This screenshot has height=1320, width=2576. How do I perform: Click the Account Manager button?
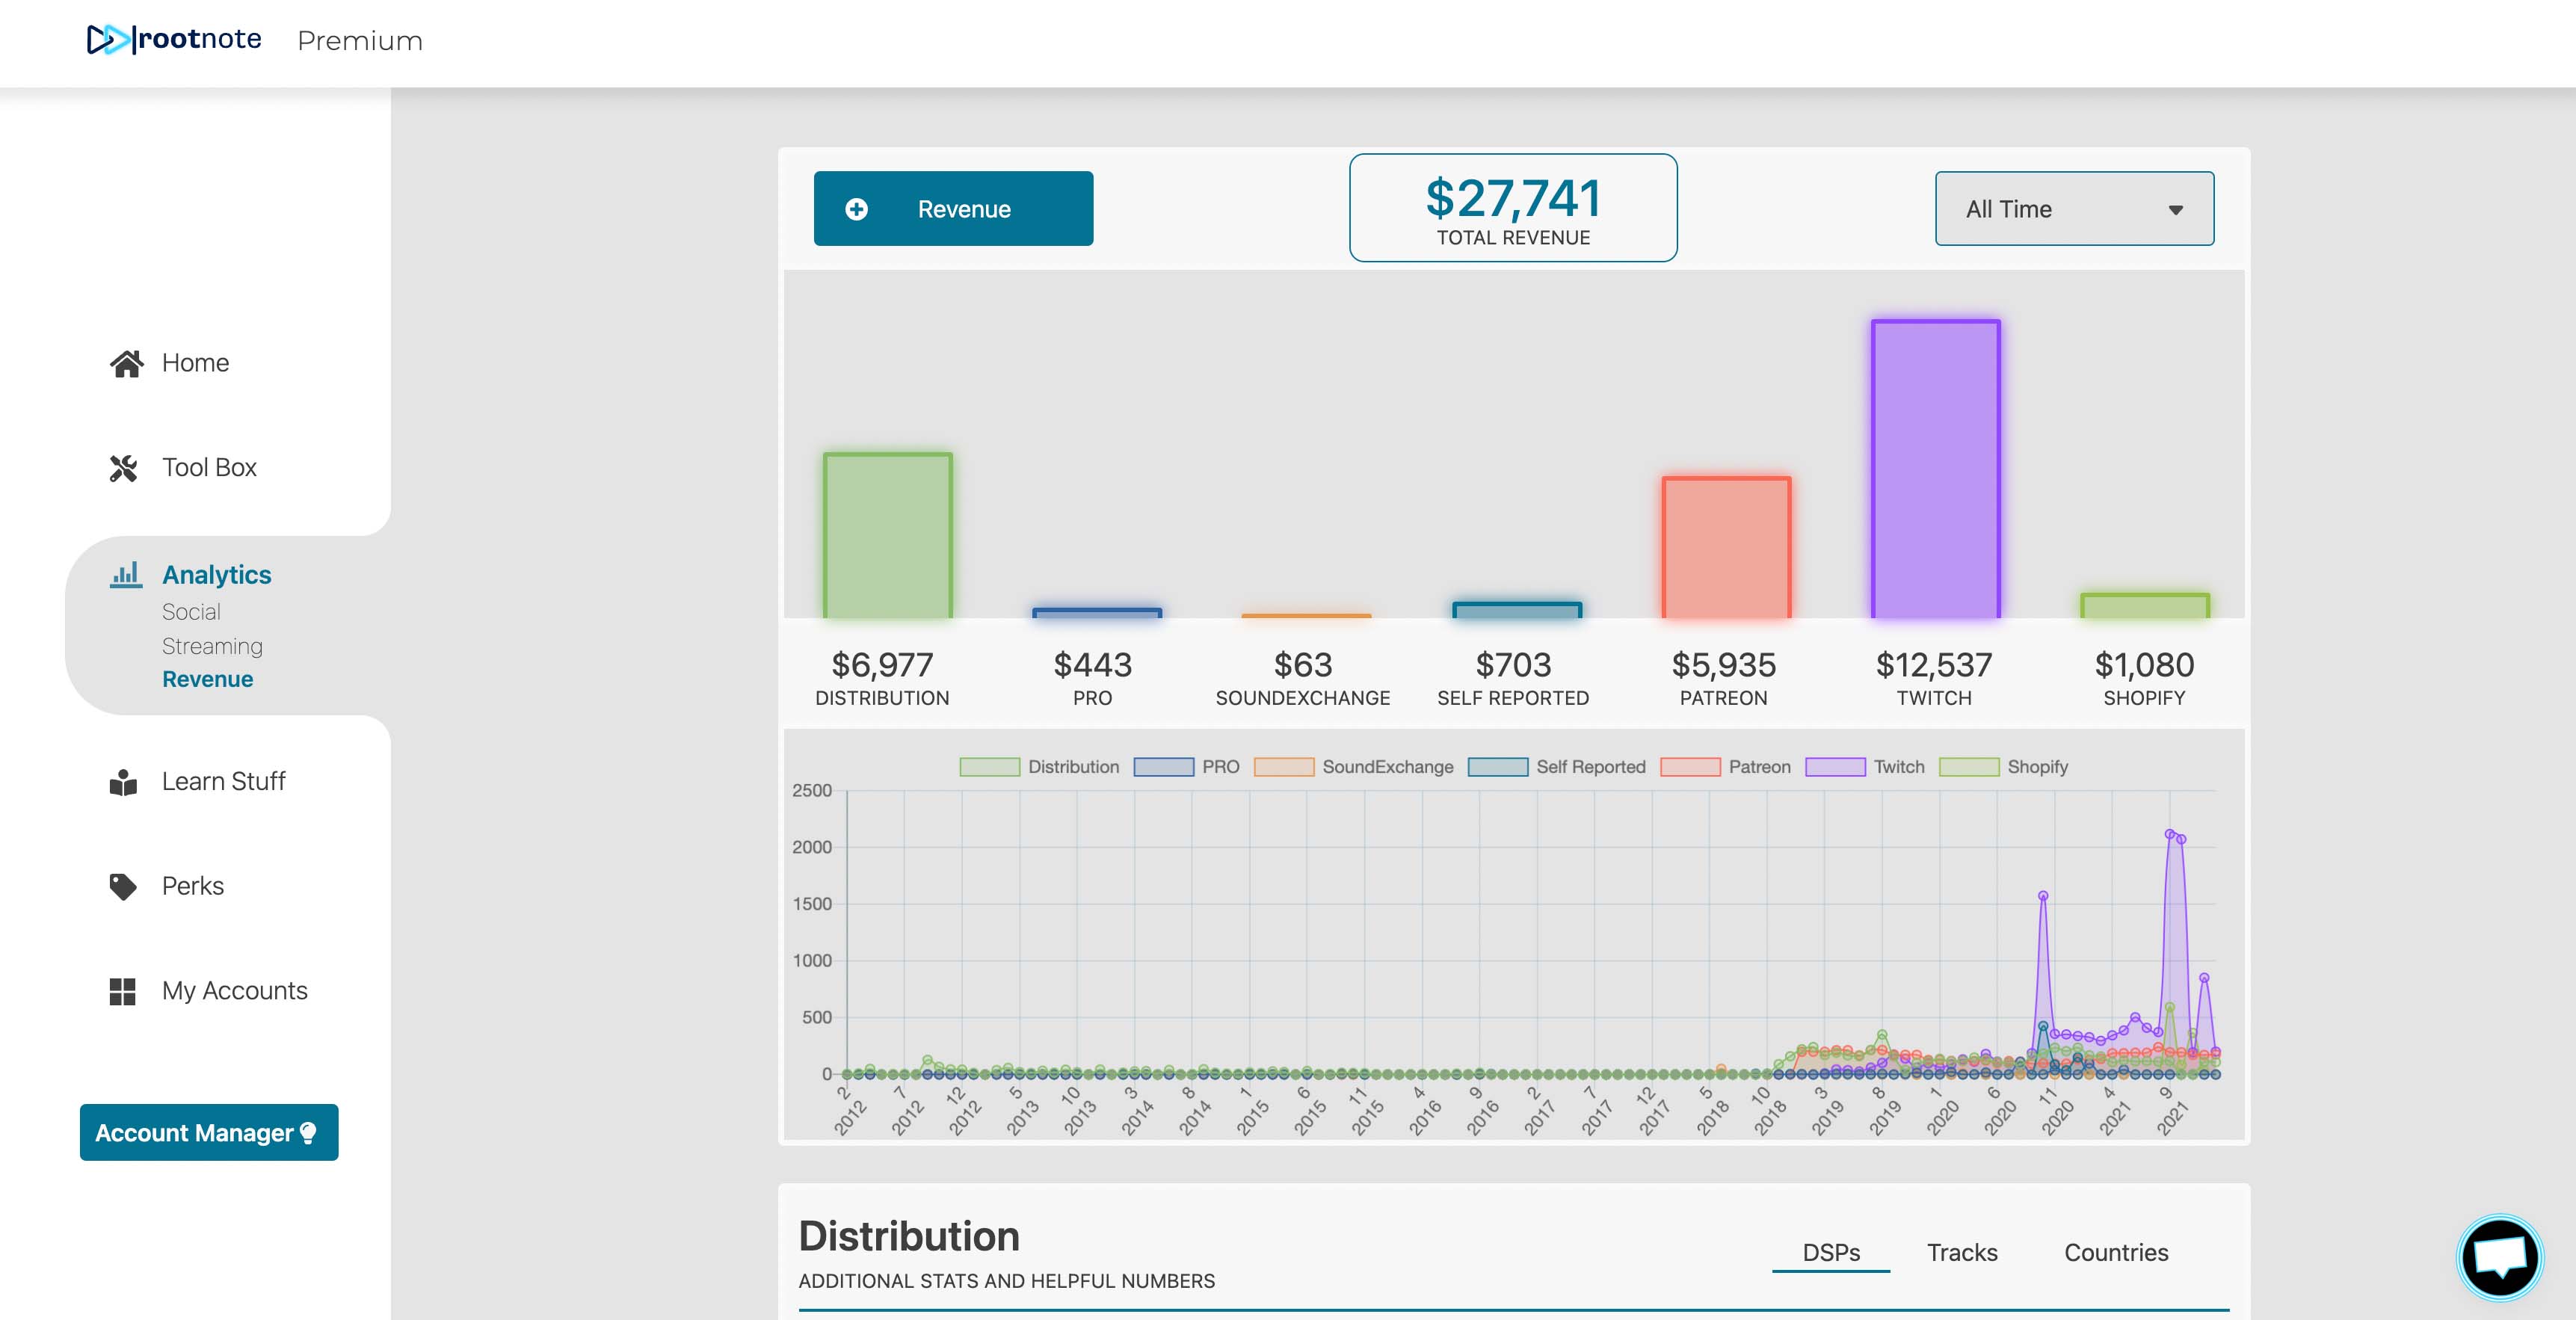coord(209,1133)
